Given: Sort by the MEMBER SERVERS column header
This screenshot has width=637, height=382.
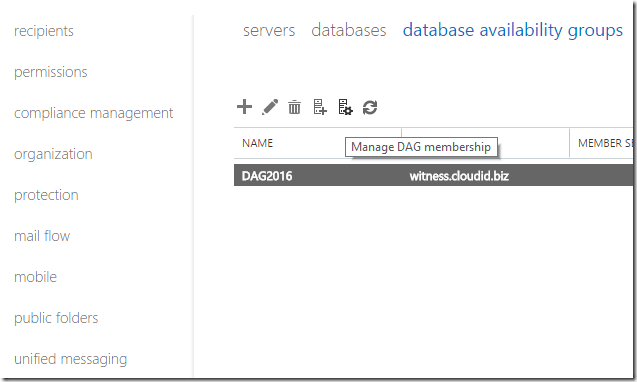Looking at the screenshot, I should 605,143.
